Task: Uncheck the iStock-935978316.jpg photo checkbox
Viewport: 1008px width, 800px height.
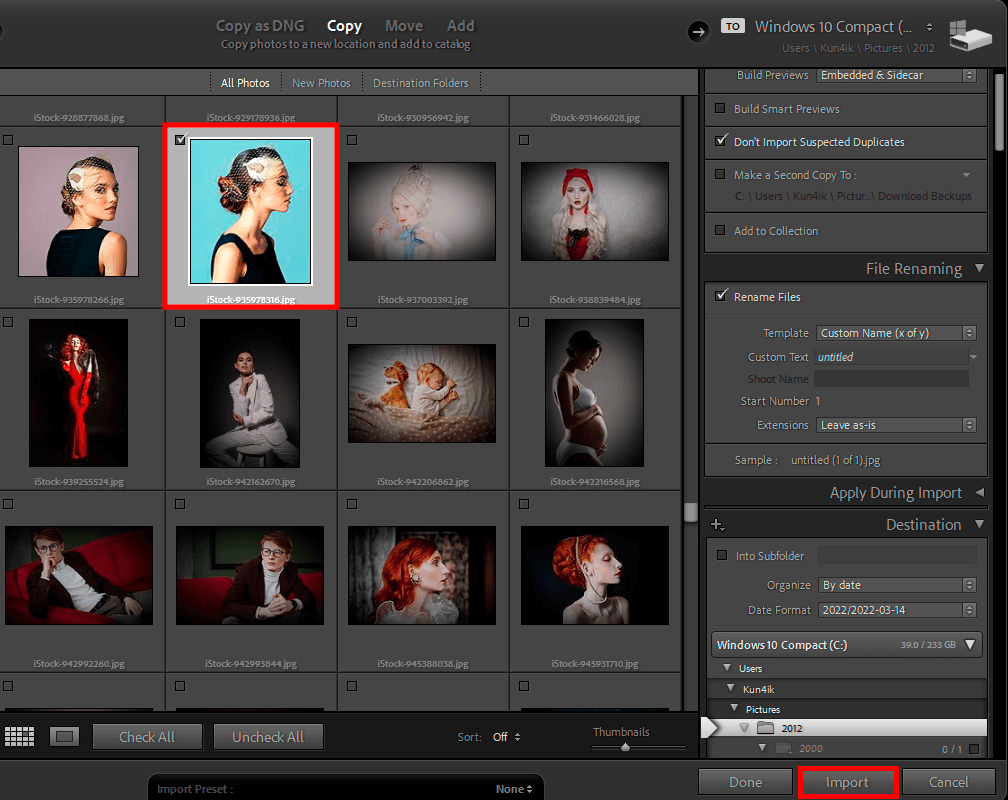Action: 180,140
